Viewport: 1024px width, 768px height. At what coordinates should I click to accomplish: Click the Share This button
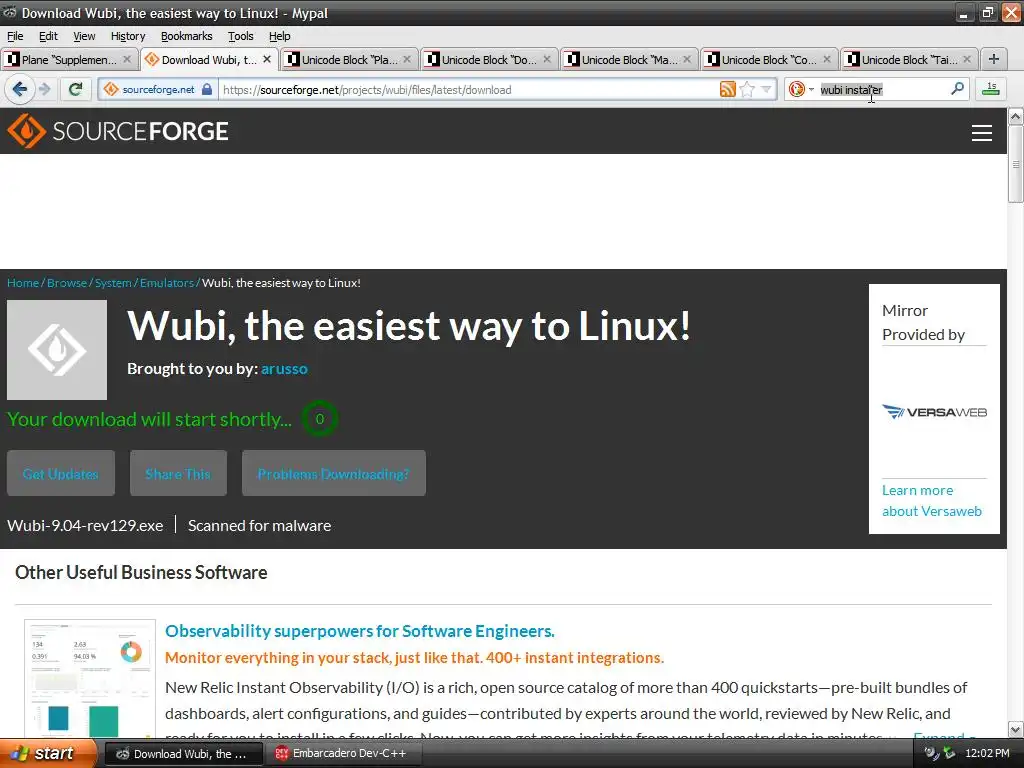tap(178, 473)
